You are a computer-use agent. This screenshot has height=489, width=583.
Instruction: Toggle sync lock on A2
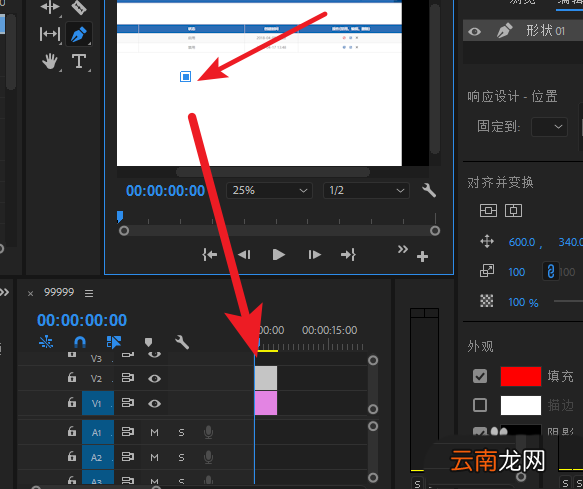[128, 457]
